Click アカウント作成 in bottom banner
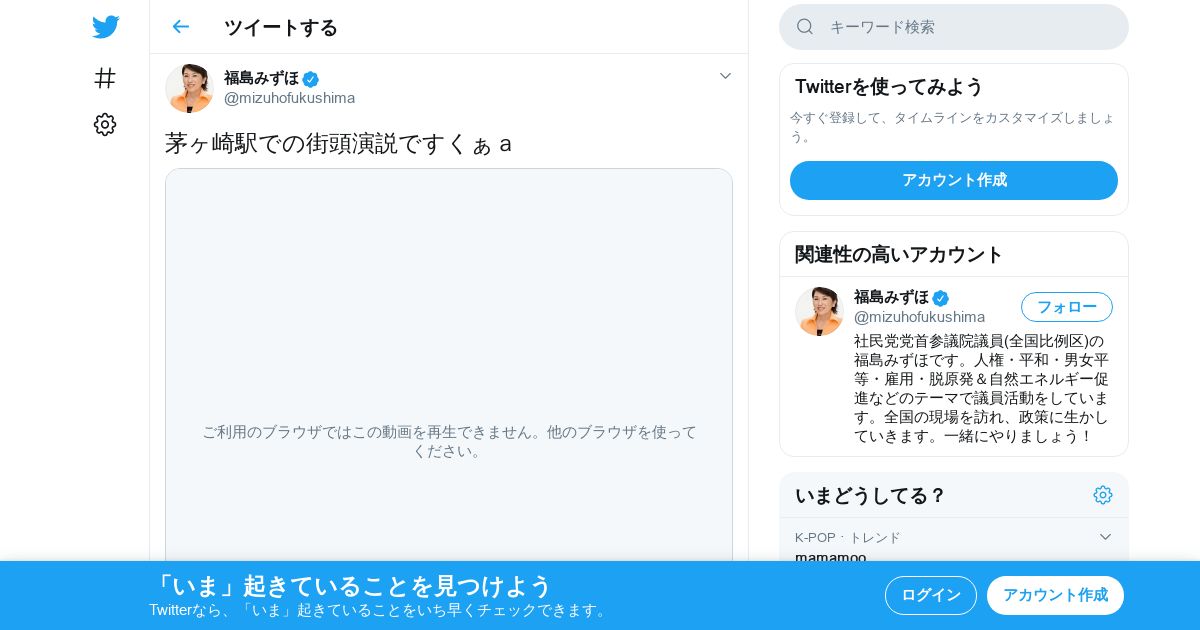This screenshot has height=630, width=1200. [1055, 595]
